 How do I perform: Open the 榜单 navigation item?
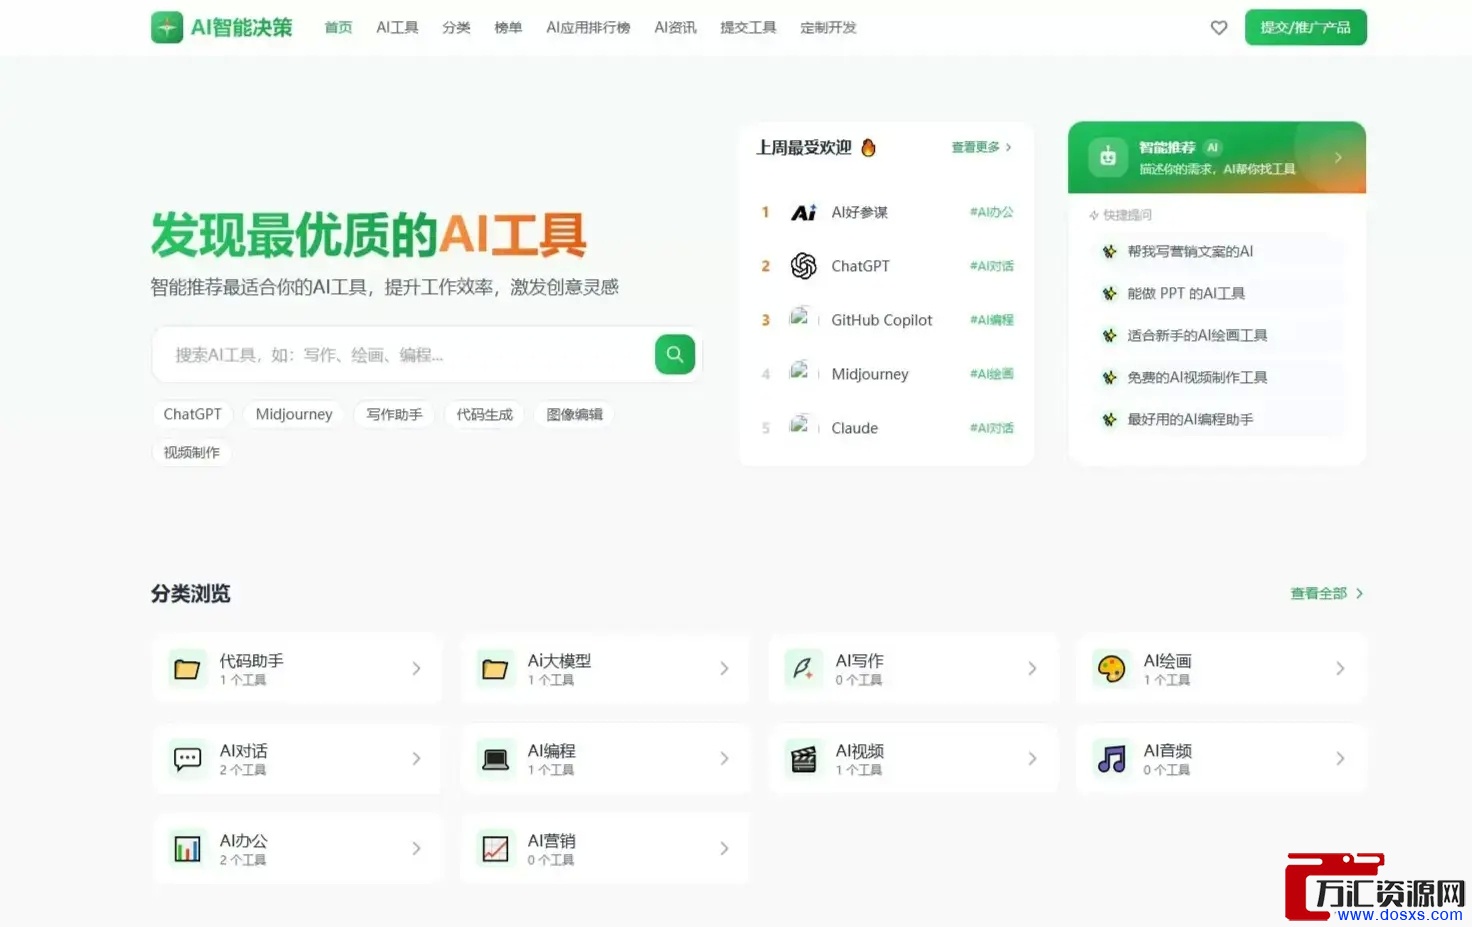pyautogui.click(x=508, y=28)
